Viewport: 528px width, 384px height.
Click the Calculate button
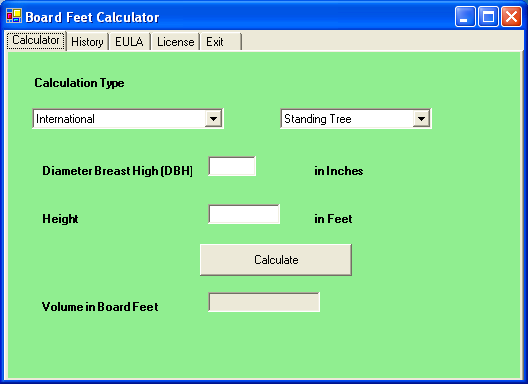[276, 260]
